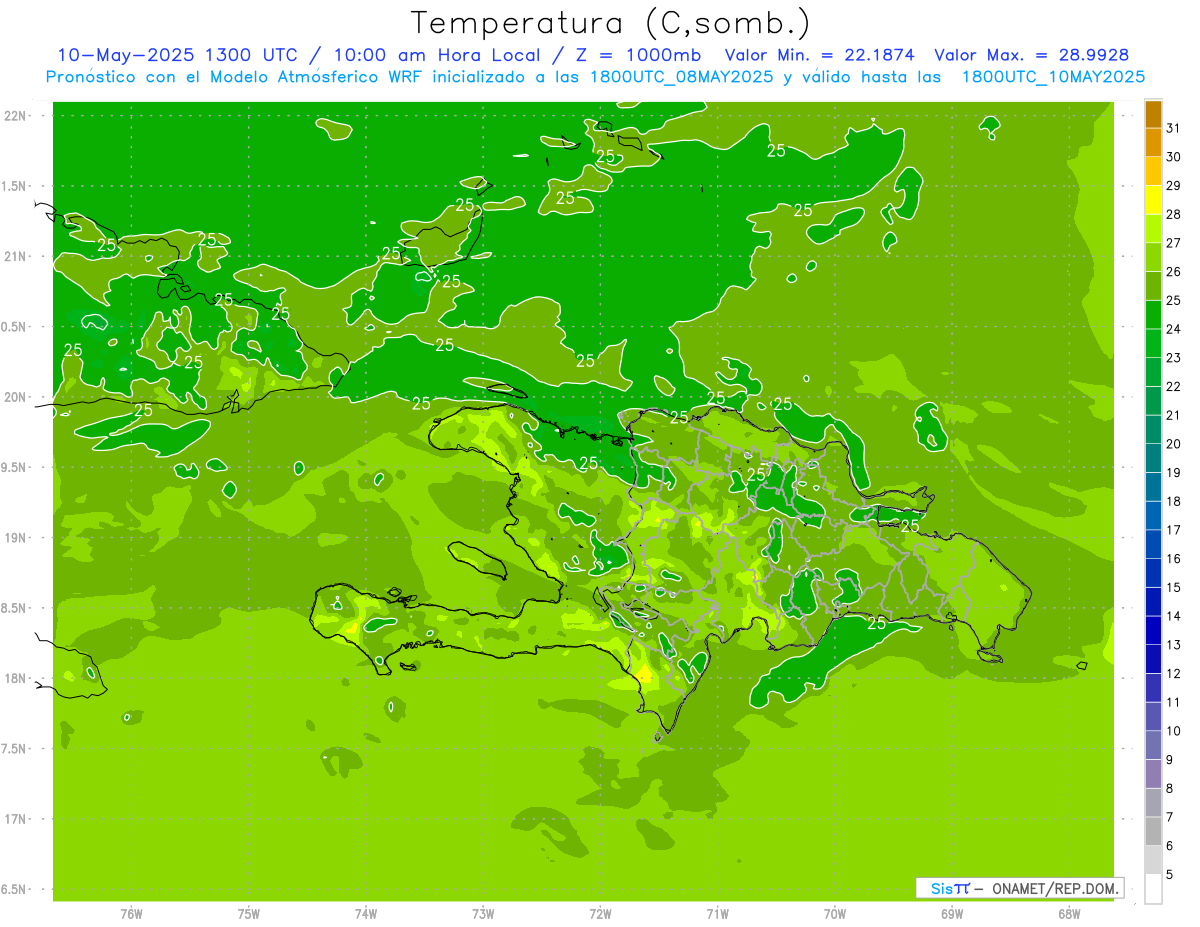This screenshot has width=1200, height=927.
Task: Click the legend value 5
Action: coord(1170,875)
